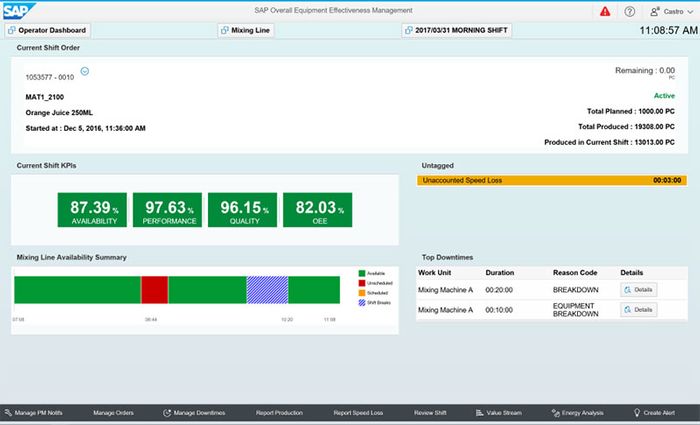This screenshot has width=700, height=425.
Task: Click the Mixing Line selector button
Action: pos(246,30)
